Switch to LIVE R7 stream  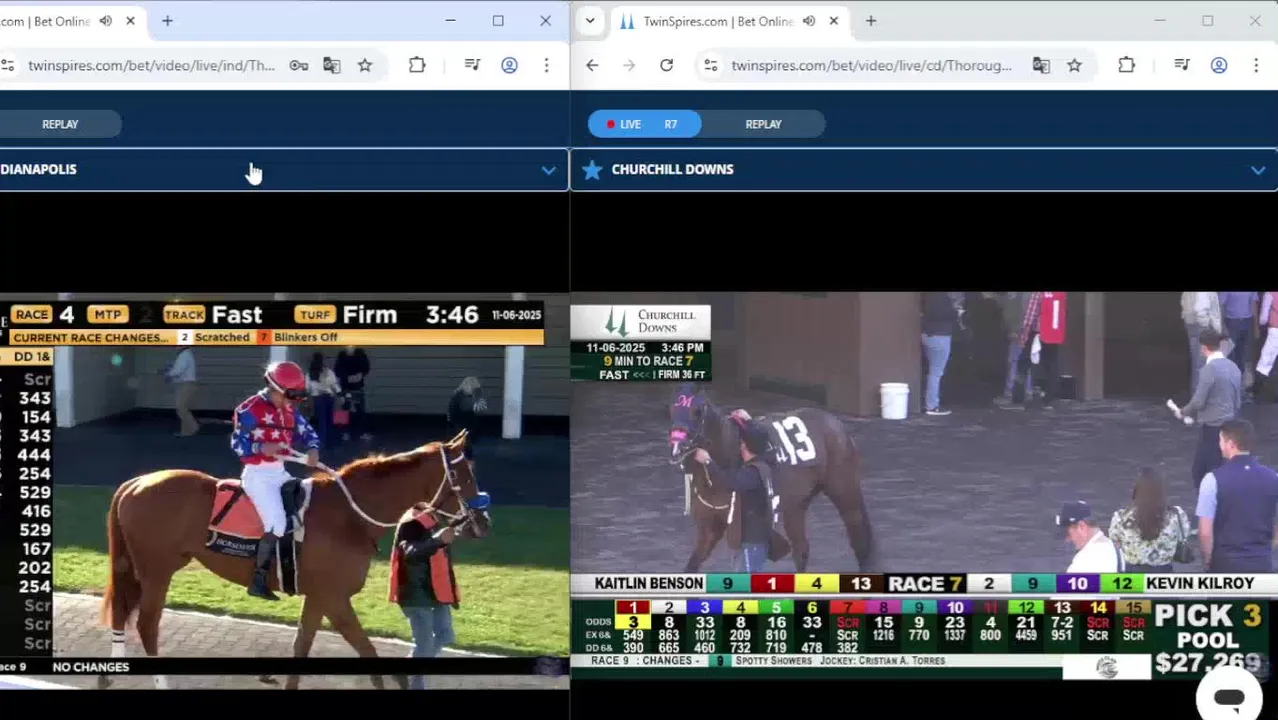coord(644,124)
